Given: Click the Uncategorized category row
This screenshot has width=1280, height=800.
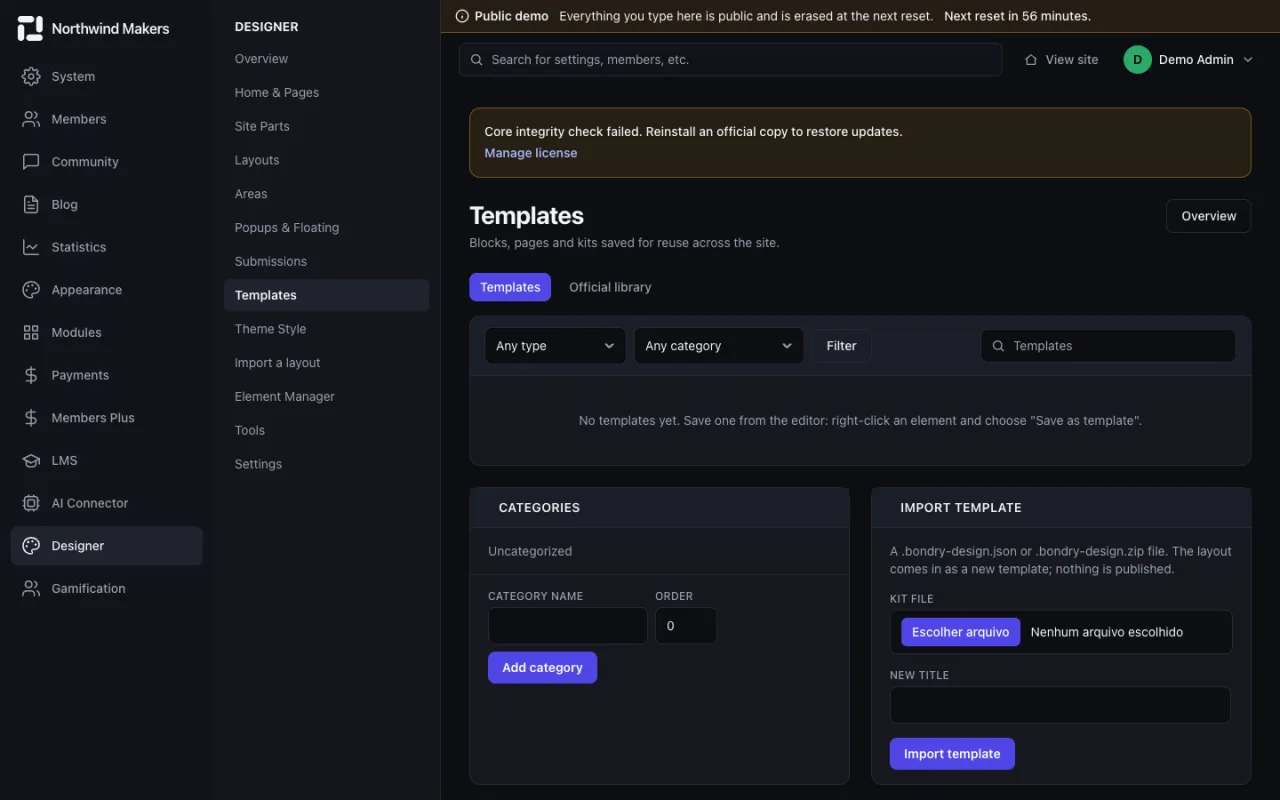Looking at the screenshot, I should pyautogui.click(x=660, y=551).
